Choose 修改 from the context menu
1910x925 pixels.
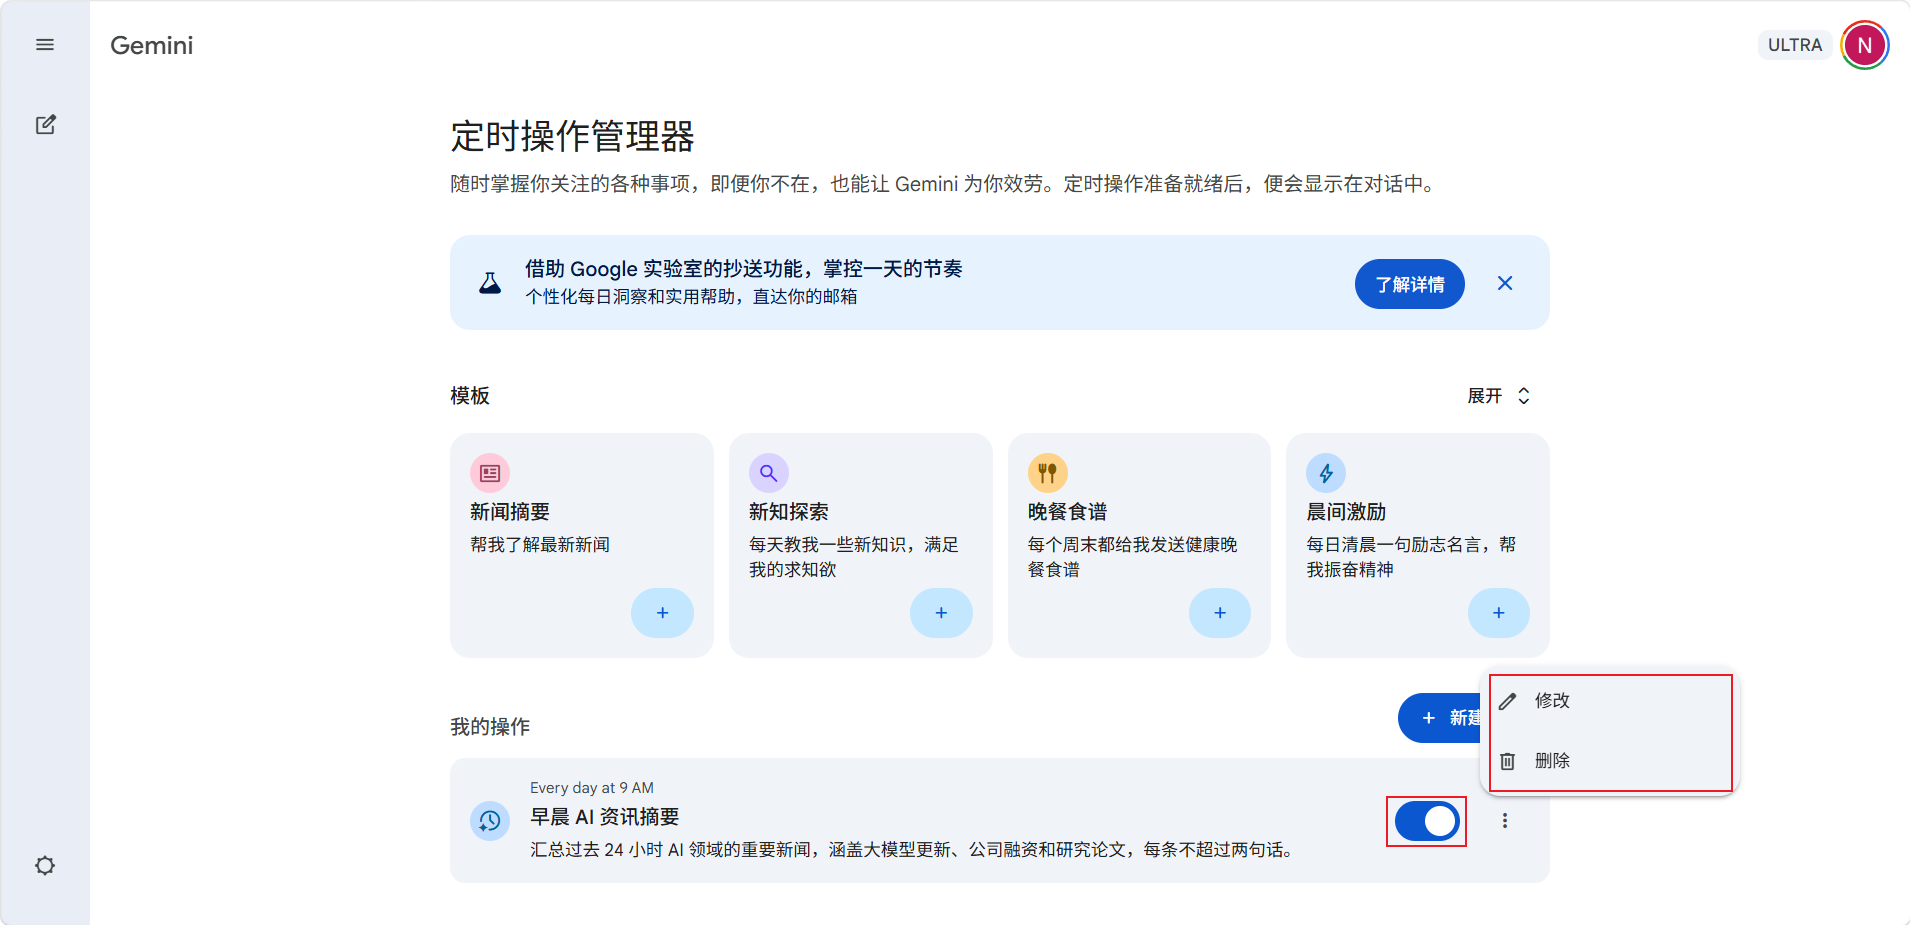(1610, 701)
